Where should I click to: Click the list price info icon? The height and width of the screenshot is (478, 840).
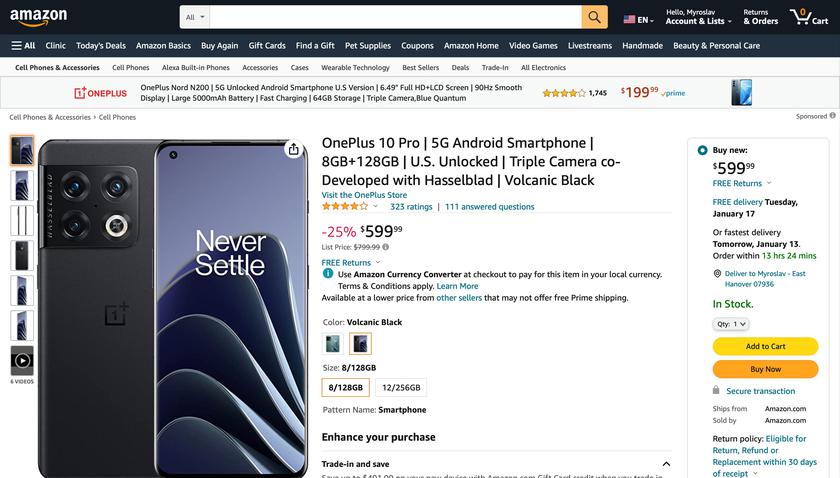pyautogui.click(x=386, y=246)
